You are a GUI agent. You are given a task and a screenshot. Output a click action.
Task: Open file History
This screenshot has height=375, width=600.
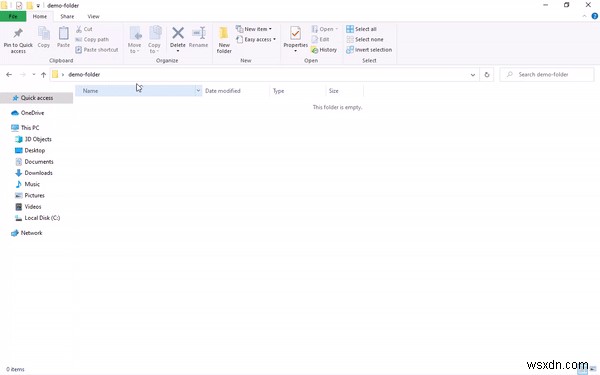click(x=324, y=50)
